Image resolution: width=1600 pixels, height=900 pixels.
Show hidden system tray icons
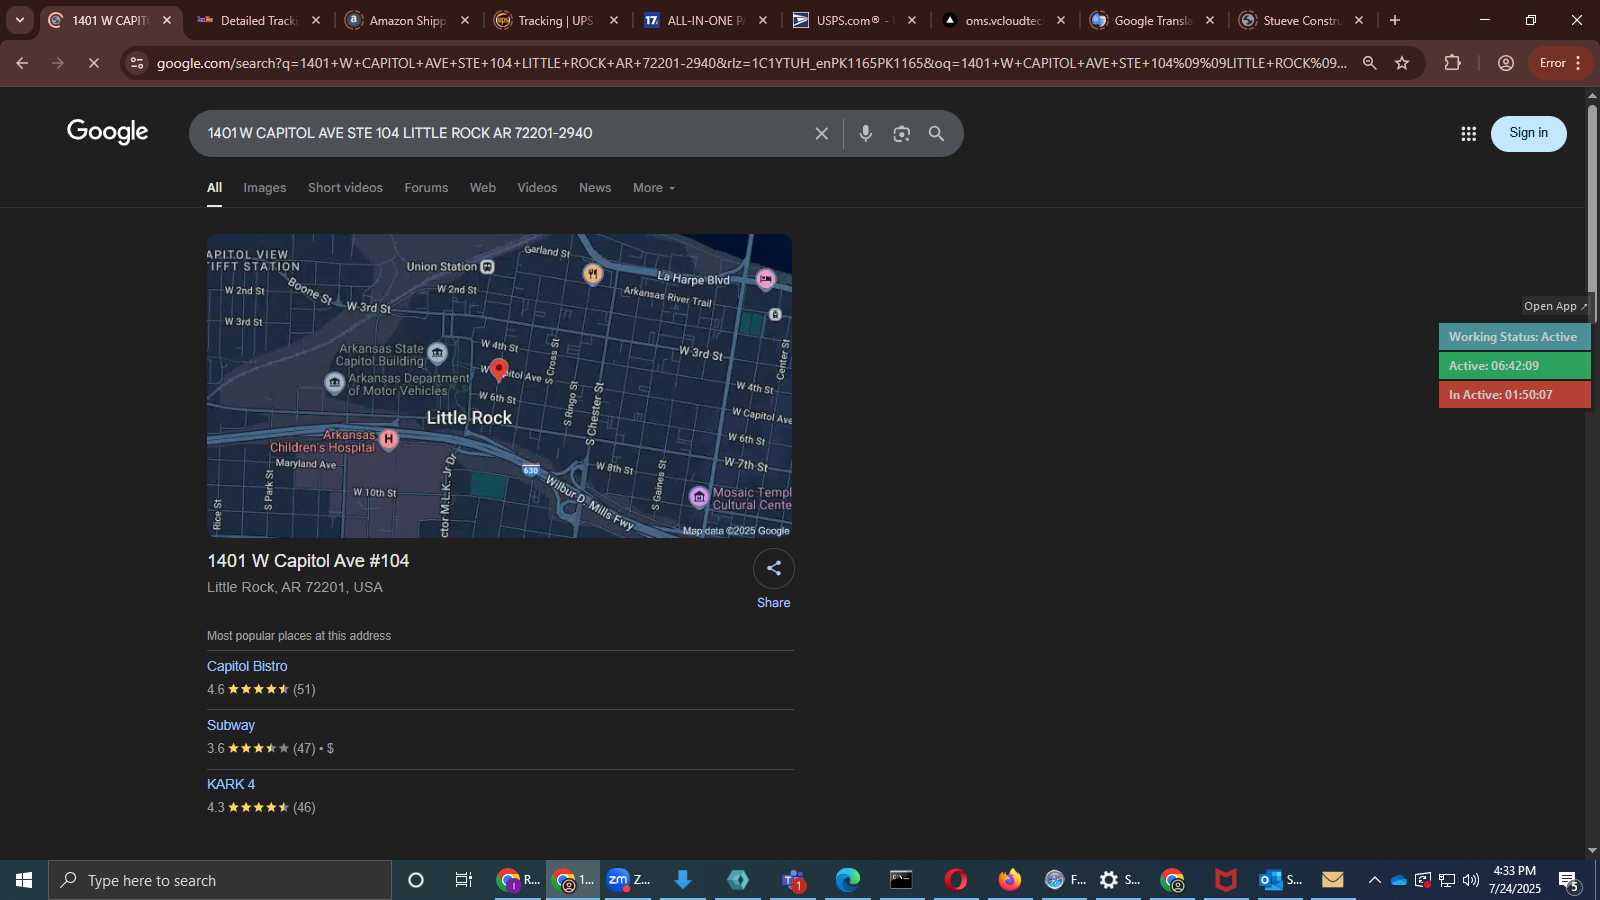(x=1374, y=880)
